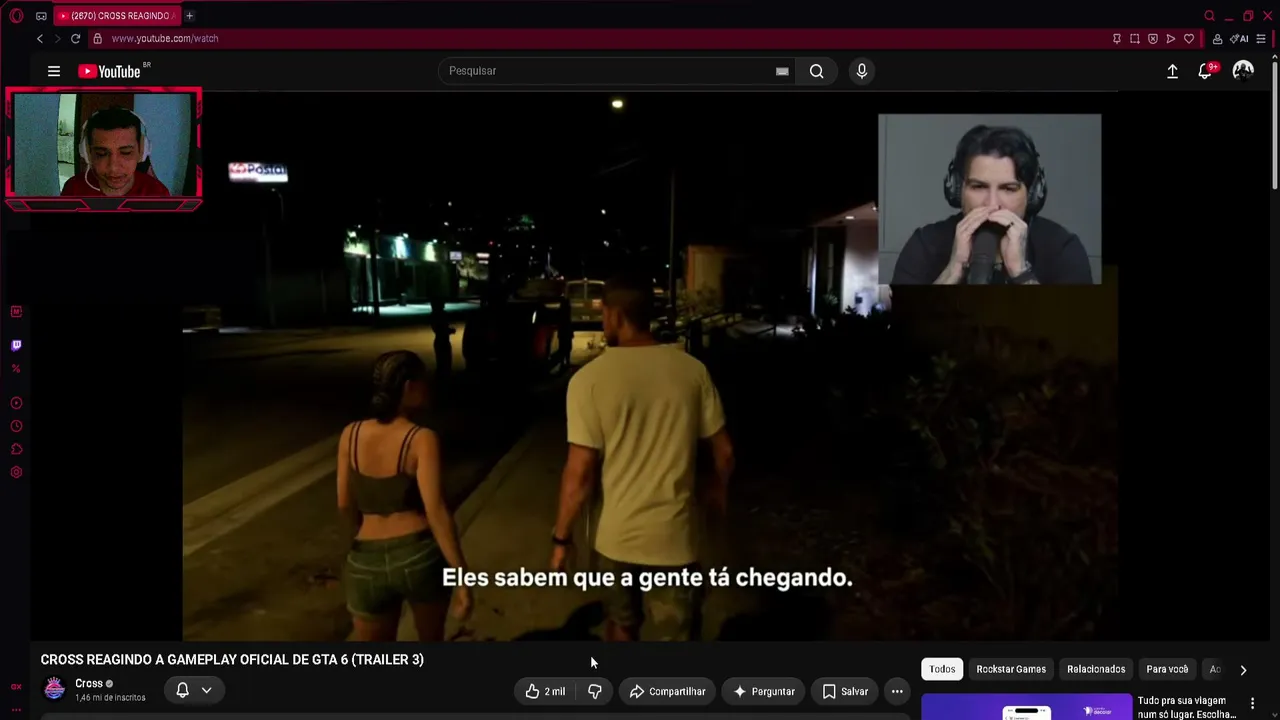Dislike the video with thumbs down
The width and height of the screenshot is (1280, 720).
coord(595,691)
